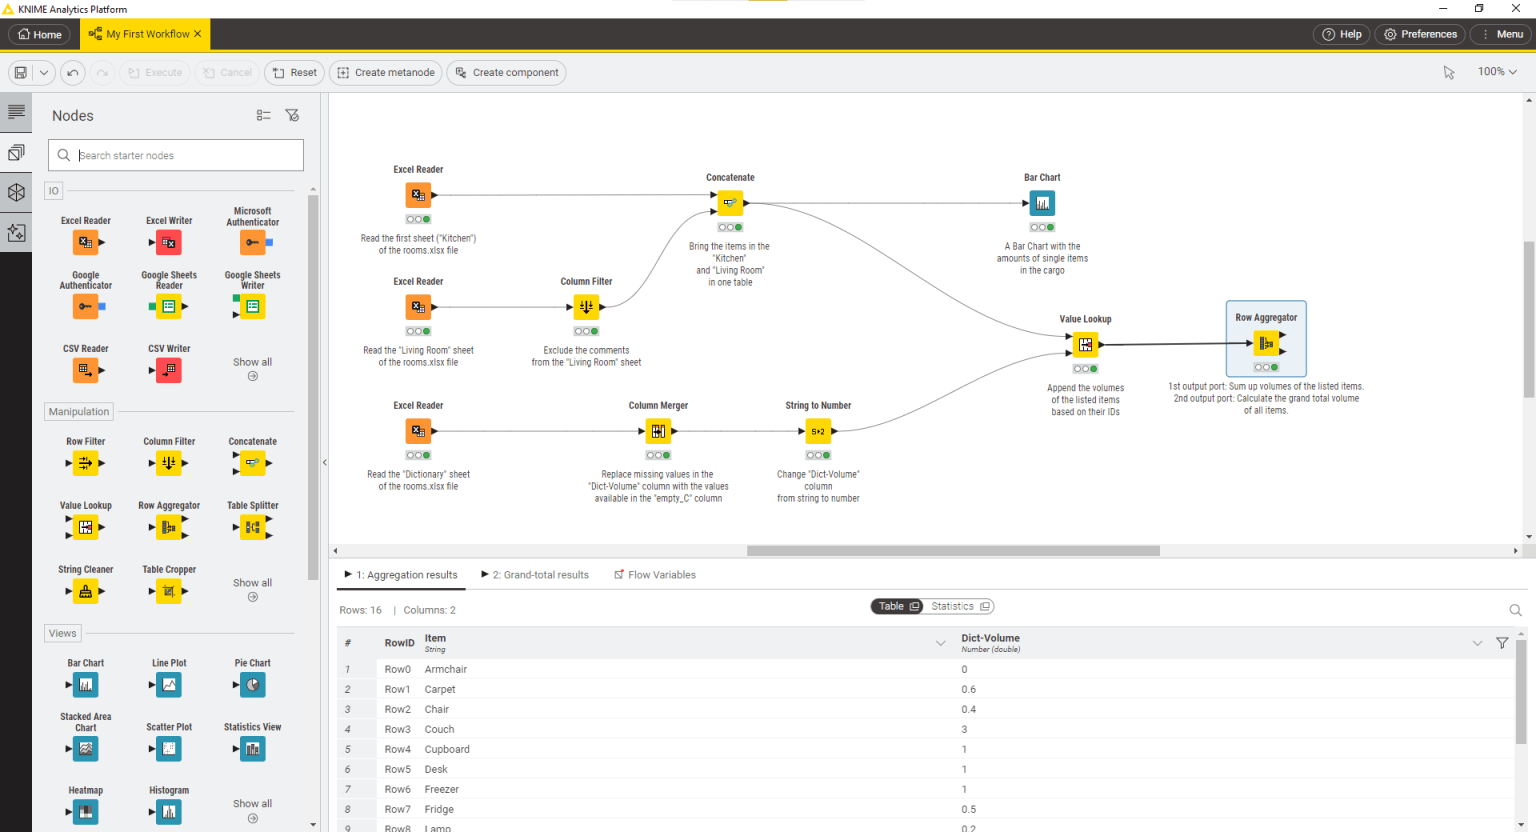Close the My First Workflow tab
Screen dimensions: 1536x832
click(x=197, y=34)
